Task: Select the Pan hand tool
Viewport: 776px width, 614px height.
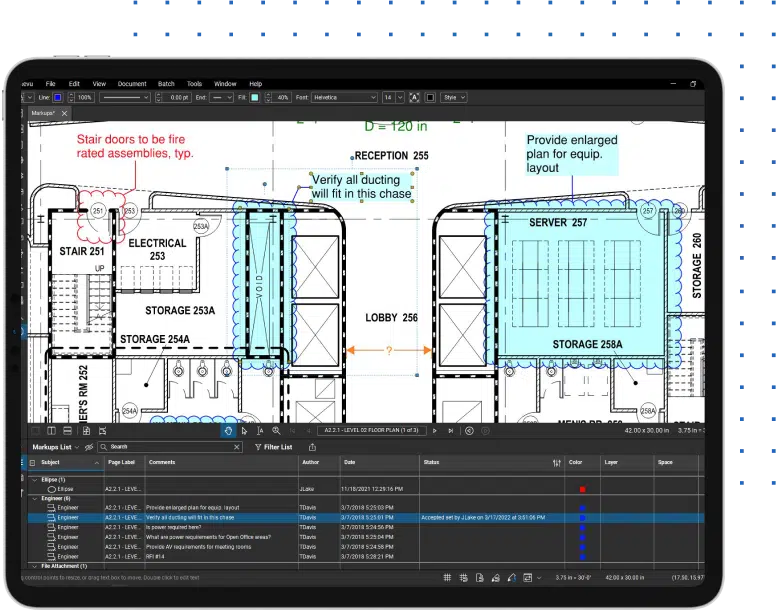Action: click(x=229, y=430)
